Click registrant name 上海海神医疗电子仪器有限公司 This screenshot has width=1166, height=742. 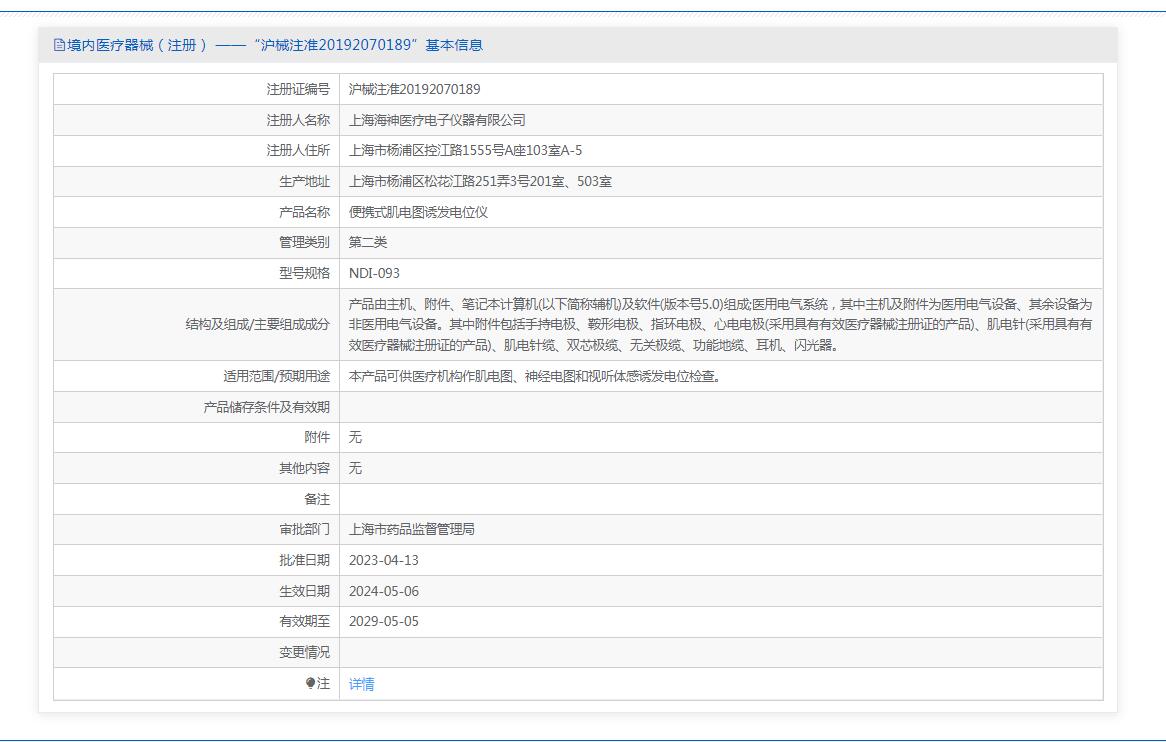click(437, 120)
